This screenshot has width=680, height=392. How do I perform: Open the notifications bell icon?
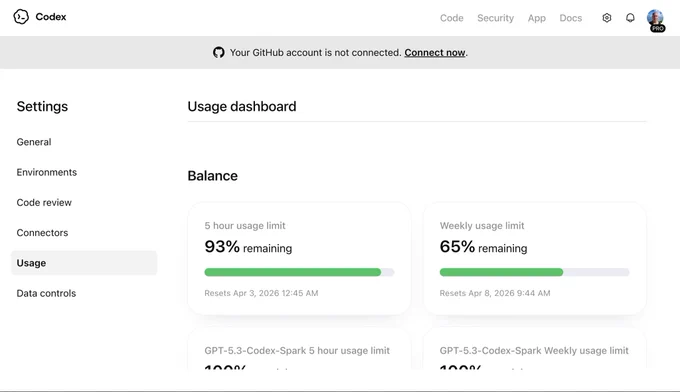click(630, 18)
